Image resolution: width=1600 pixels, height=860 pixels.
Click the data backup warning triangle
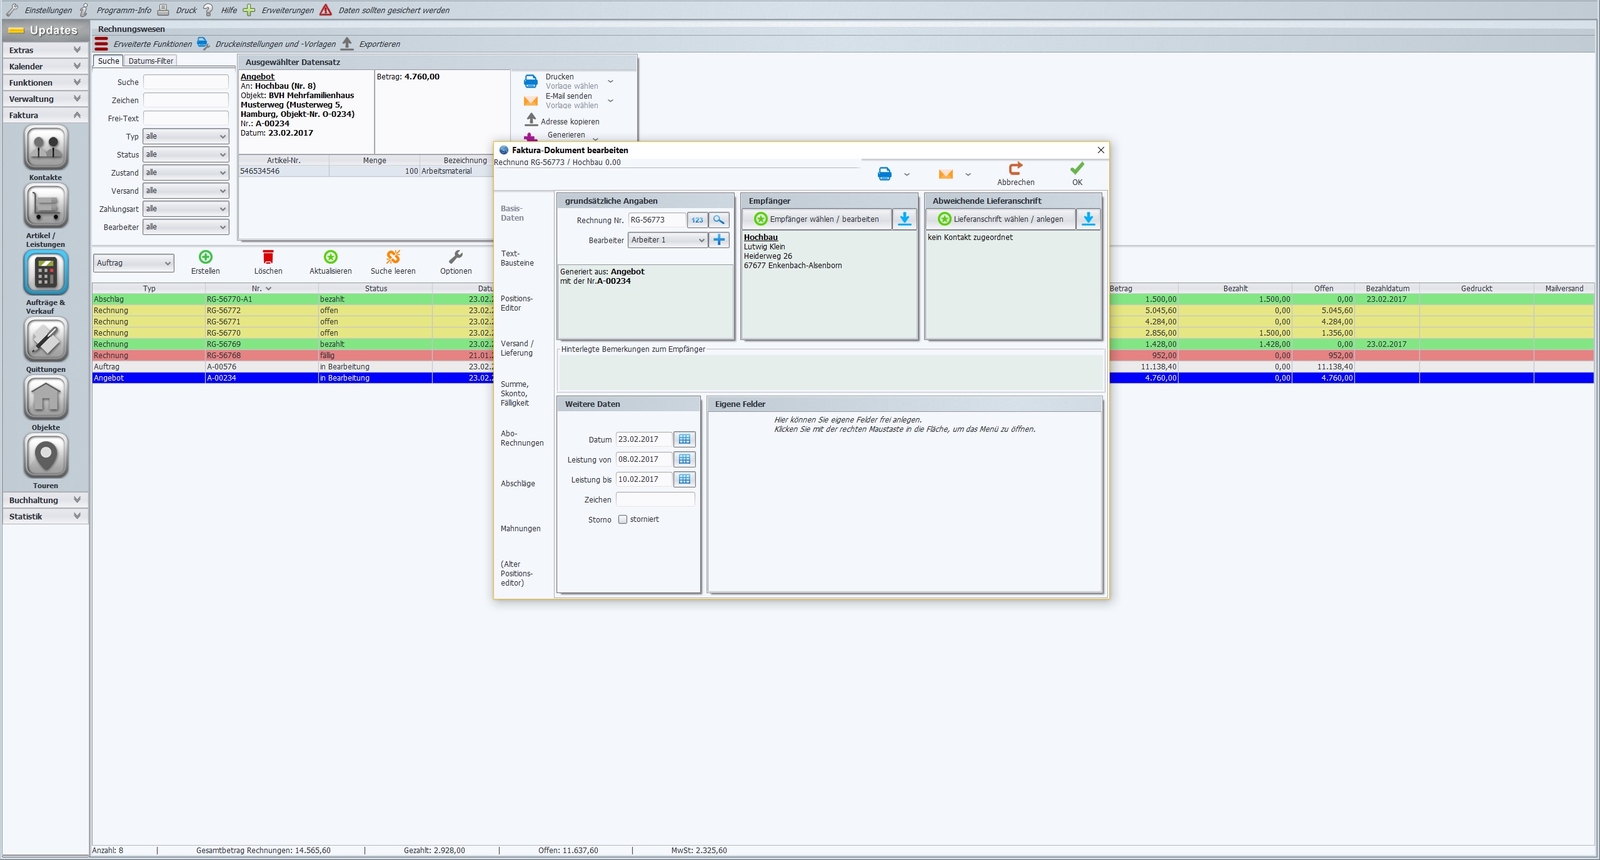(x=326, y=10)
